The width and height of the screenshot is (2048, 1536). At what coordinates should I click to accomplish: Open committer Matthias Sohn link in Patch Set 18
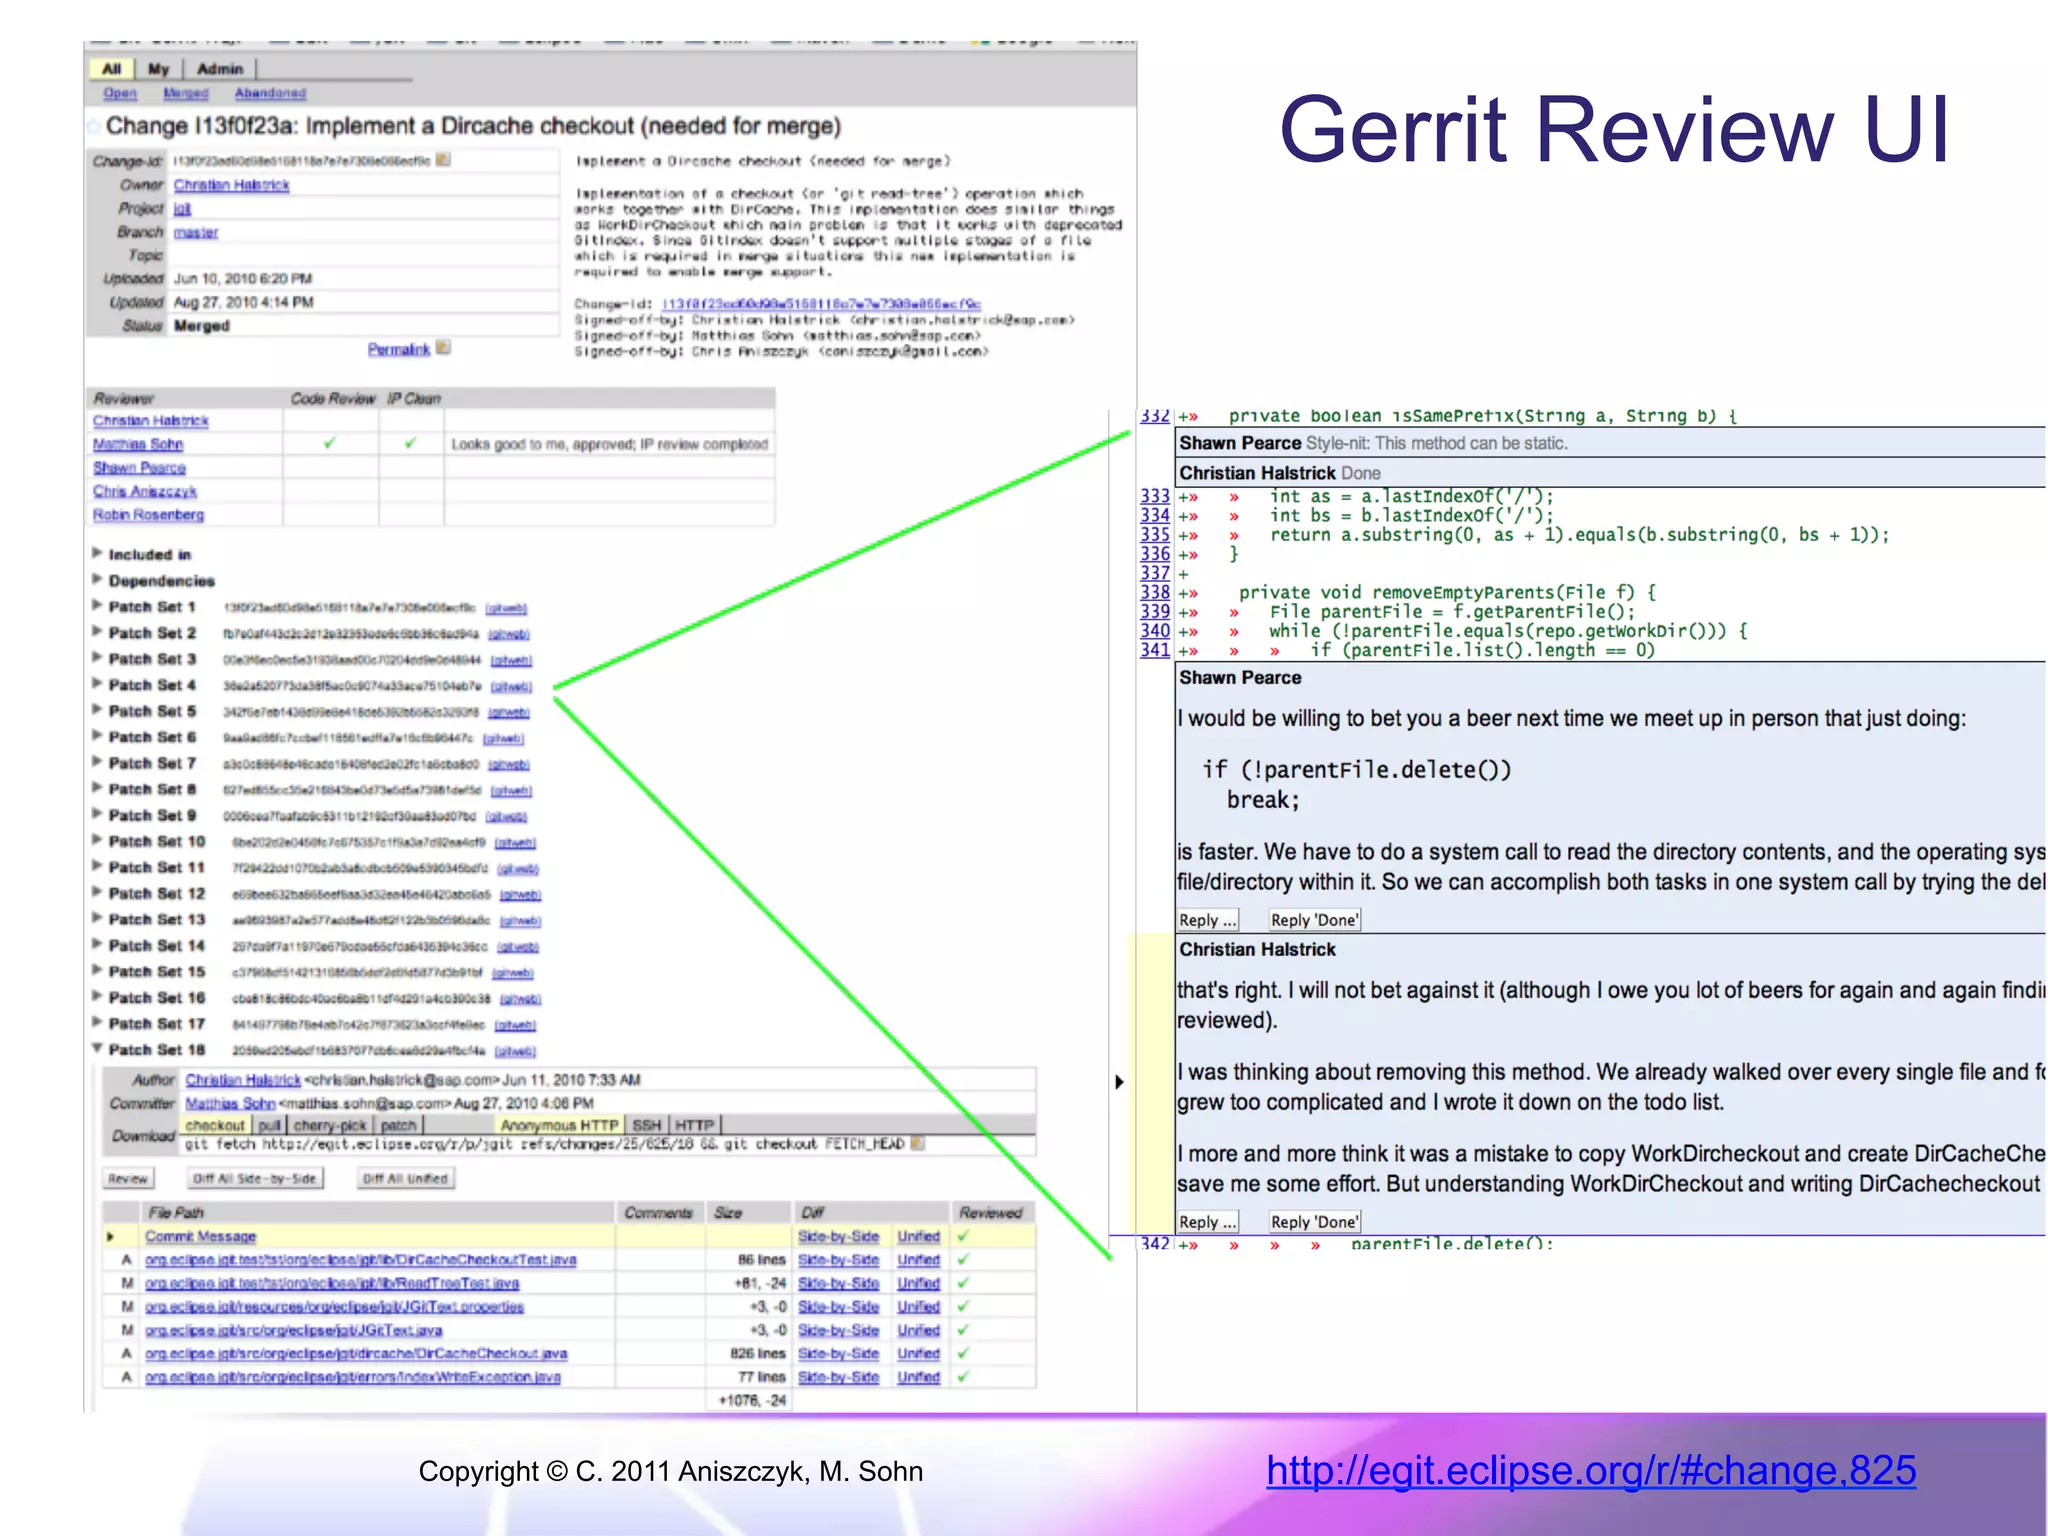pos(230,1103)
